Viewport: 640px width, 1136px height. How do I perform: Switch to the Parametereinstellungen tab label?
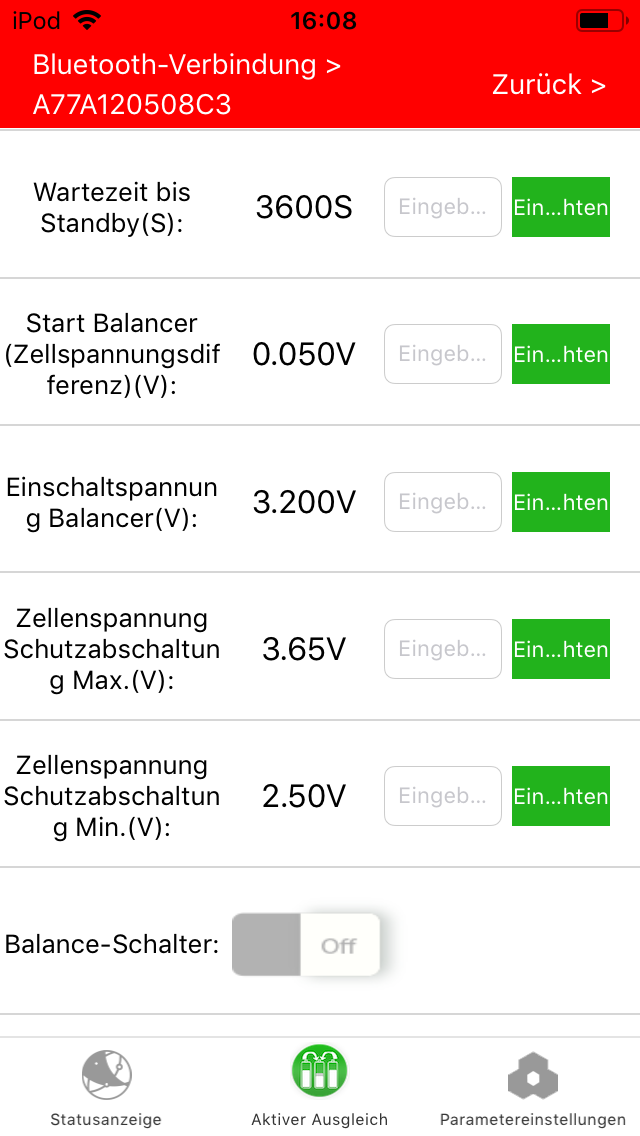coord(532,1120)
